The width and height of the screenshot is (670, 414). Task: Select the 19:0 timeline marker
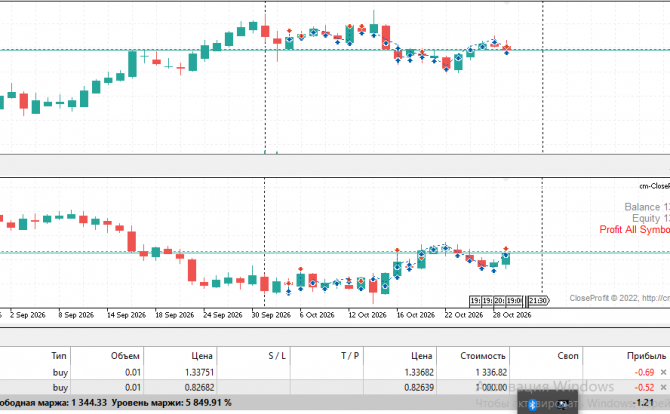[514, 301]
